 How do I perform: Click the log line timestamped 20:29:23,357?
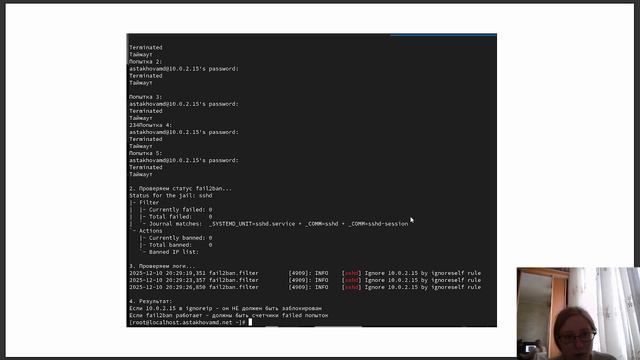point(305,280)
